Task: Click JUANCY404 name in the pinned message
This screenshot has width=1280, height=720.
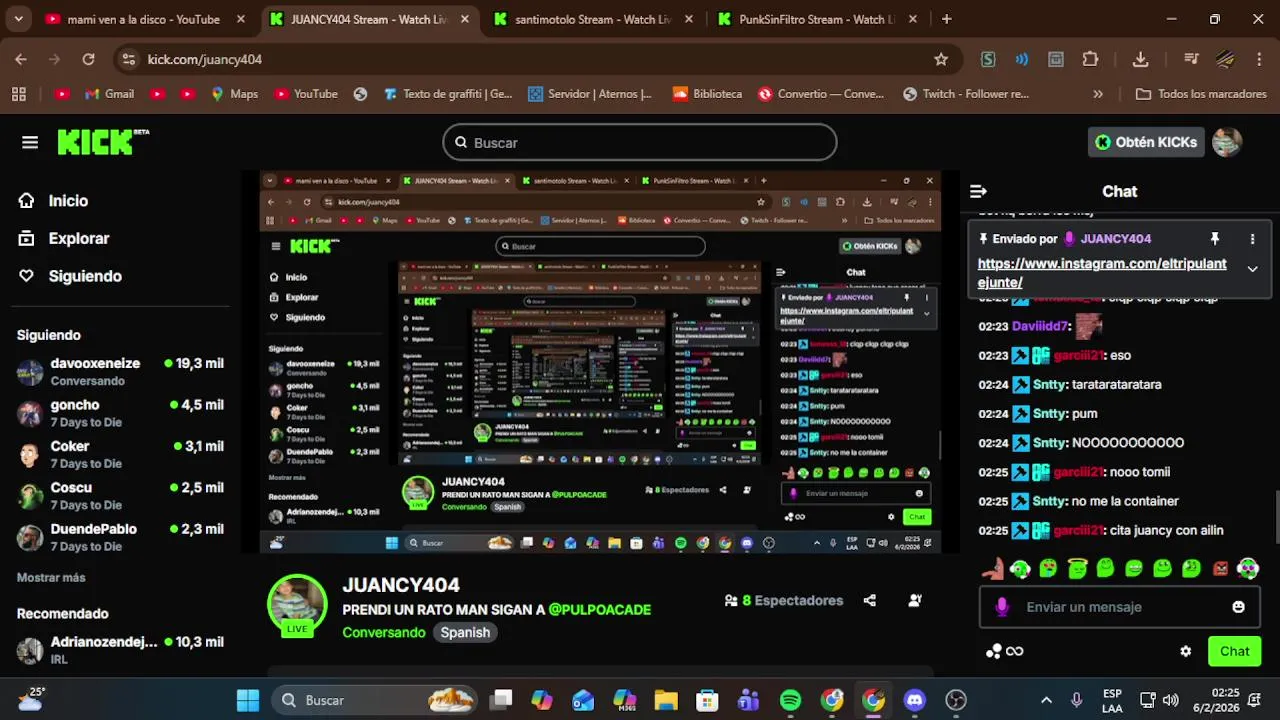Action: [1115, 239]
